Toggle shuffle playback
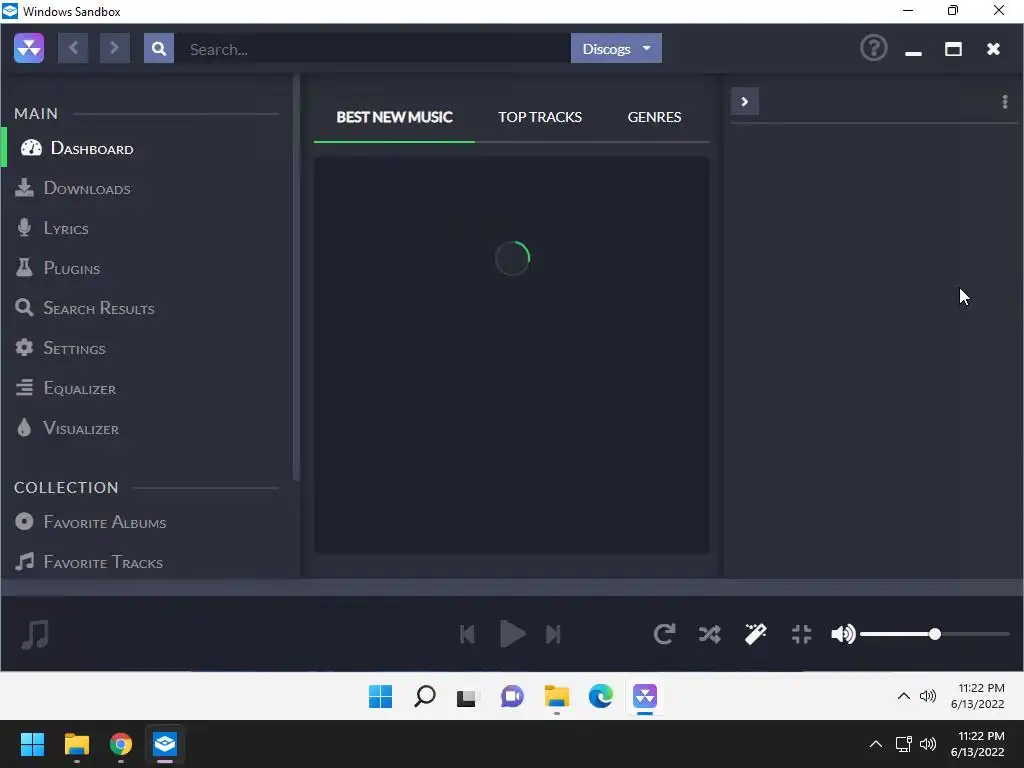Image resolution: width=1024 pixels, height=768 pixels. (x=710, y=633)
